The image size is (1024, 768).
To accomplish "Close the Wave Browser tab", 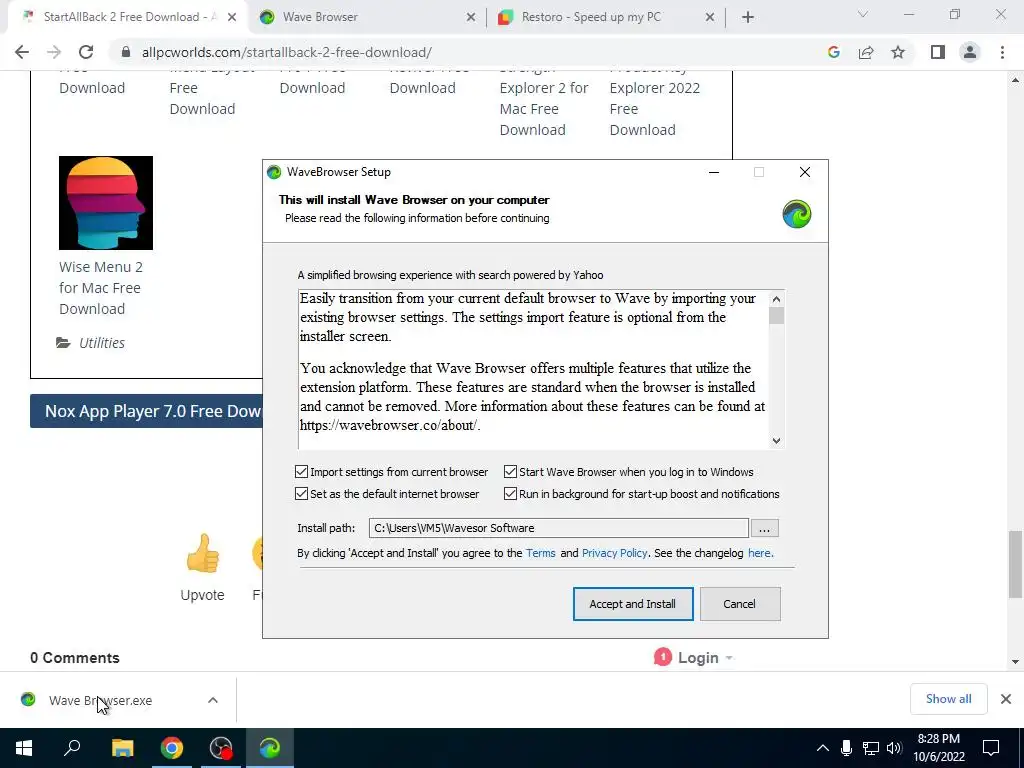I will pyautogui.click(x=471, y=18).
